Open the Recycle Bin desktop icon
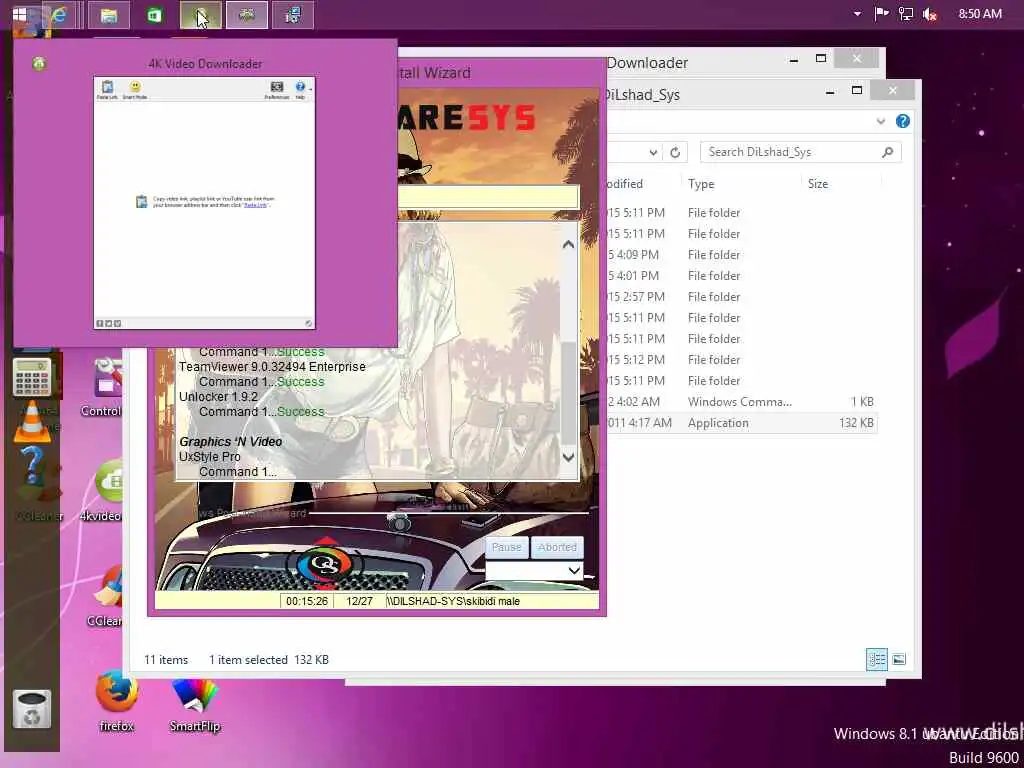Image resolution: width=1024 pixels, height=768 pixels. (x=31, y=709)
